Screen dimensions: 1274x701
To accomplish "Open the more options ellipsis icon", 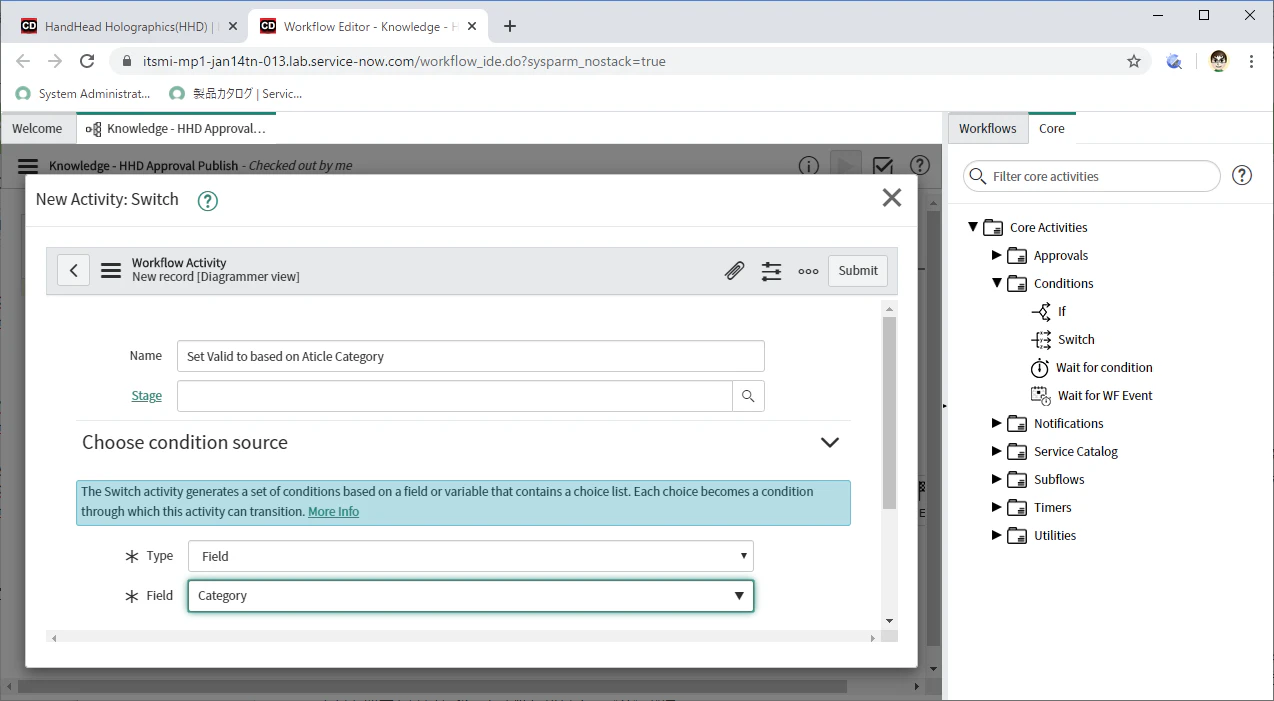I will pos(808,271).
